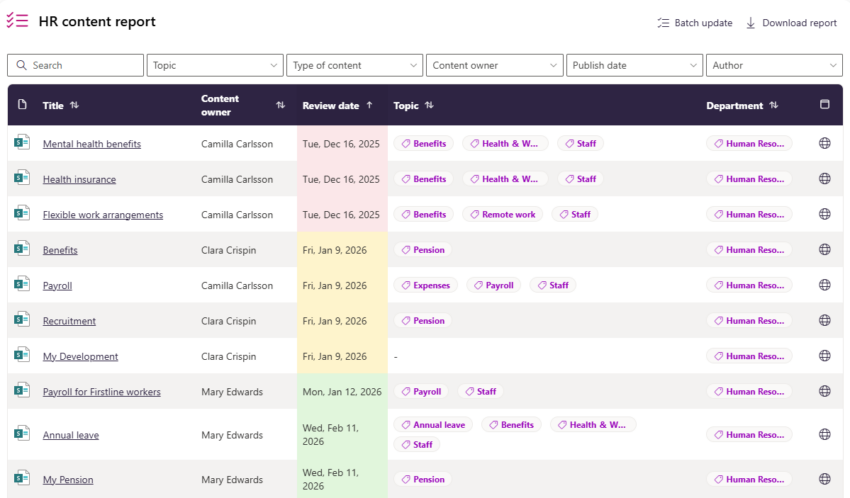This screenshot has width=850, height=498.
Task: Click the Batch update button
Action: click(x=695, y=23)
